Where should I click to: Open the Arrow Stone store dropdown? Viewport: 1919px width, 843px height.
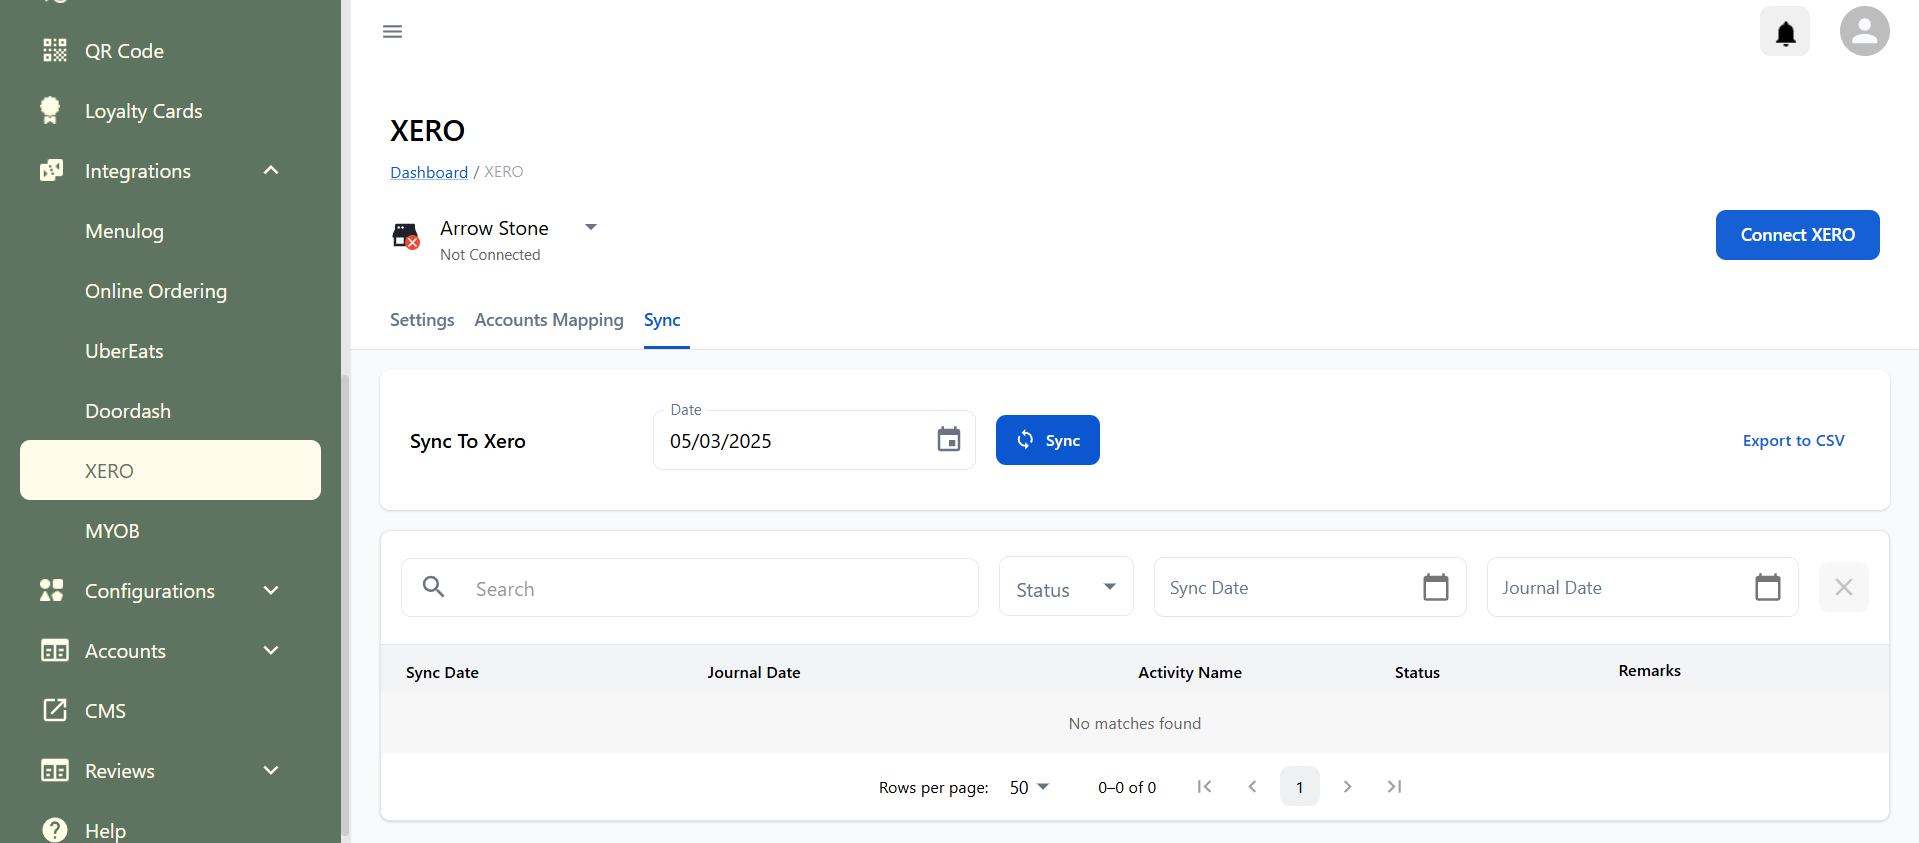(591, 227)
